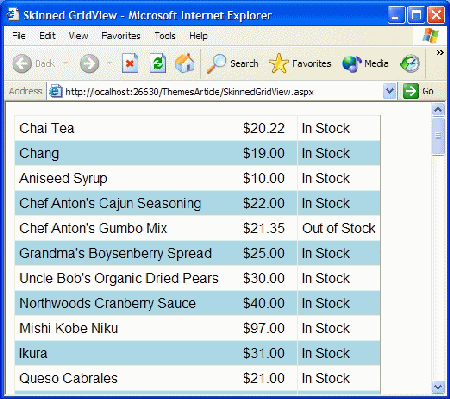This screenshot has height=399, width=450.
Task: Open the File menu
Action: 19,35
